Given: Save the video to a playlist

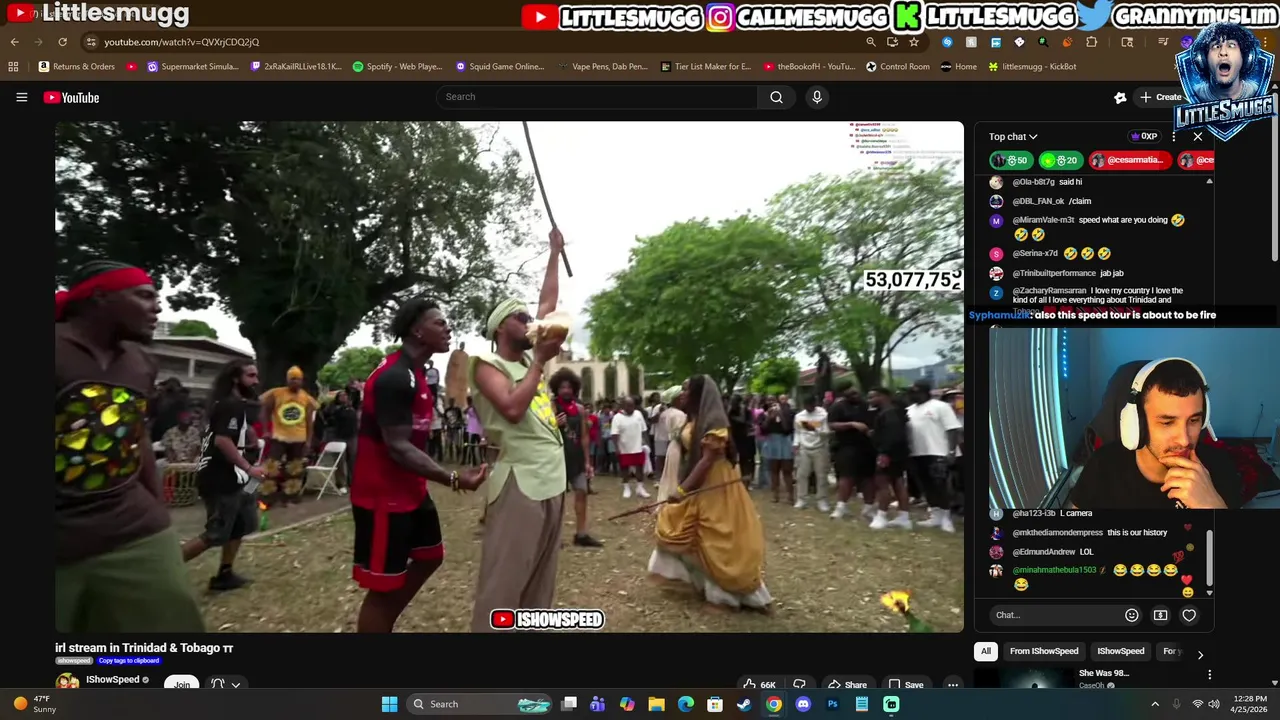Looking at the screenshot, I should pos(906,685).
